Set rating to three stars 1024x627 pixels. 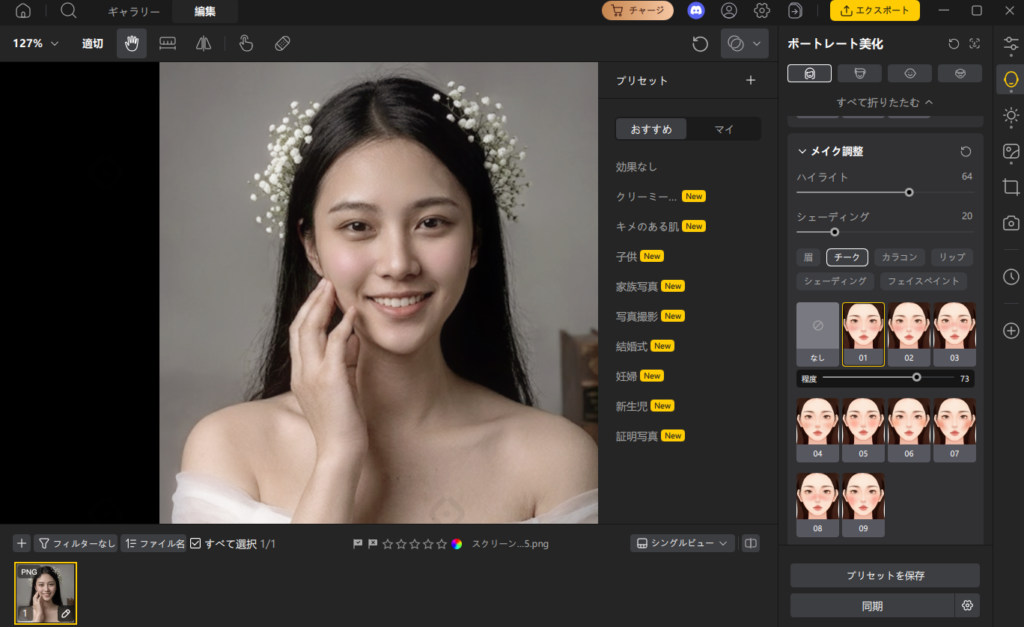click(415, 544)
